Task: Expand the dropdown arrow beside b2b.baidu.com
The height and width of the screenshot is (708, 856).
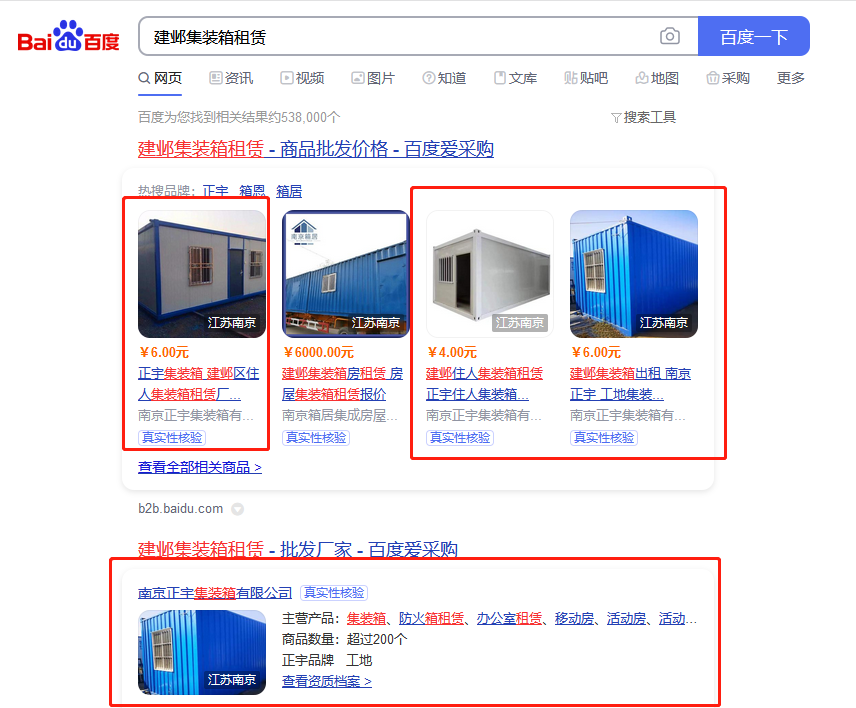Action: pyautogui.click(x=237, y=509)
